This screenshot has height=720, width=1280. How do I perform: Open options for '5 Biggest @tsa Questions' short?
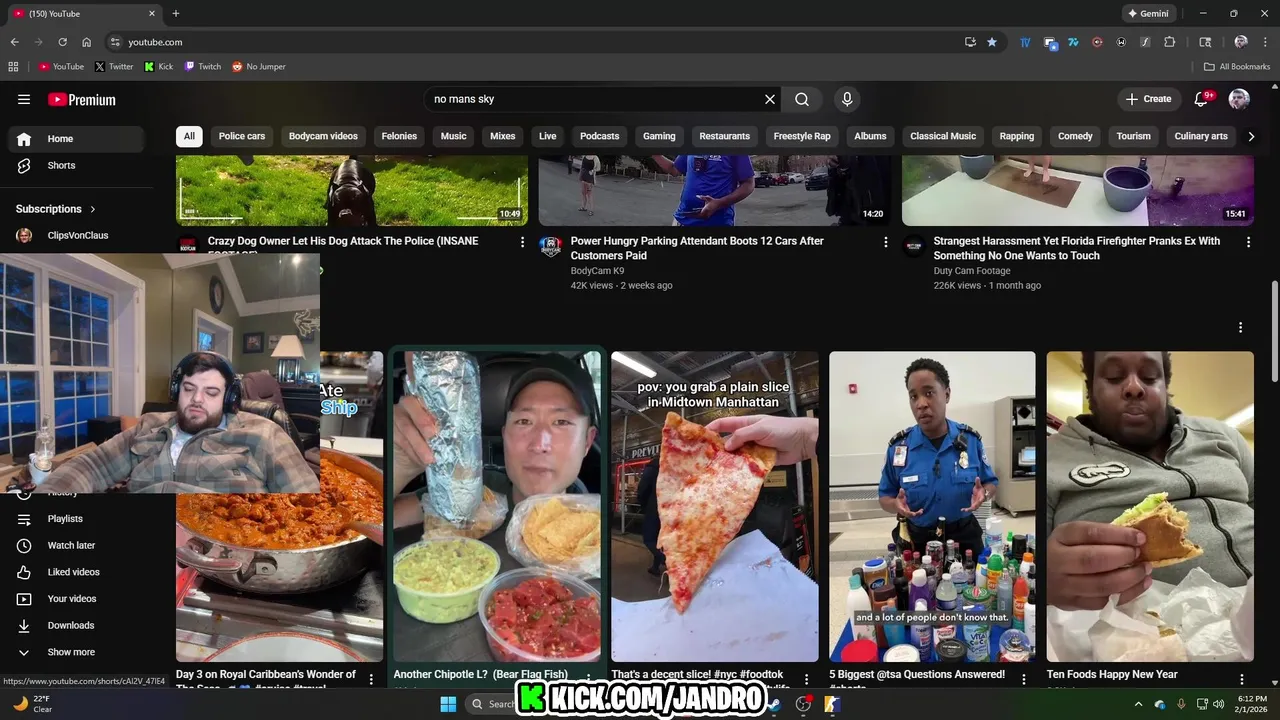(1024, 679)
